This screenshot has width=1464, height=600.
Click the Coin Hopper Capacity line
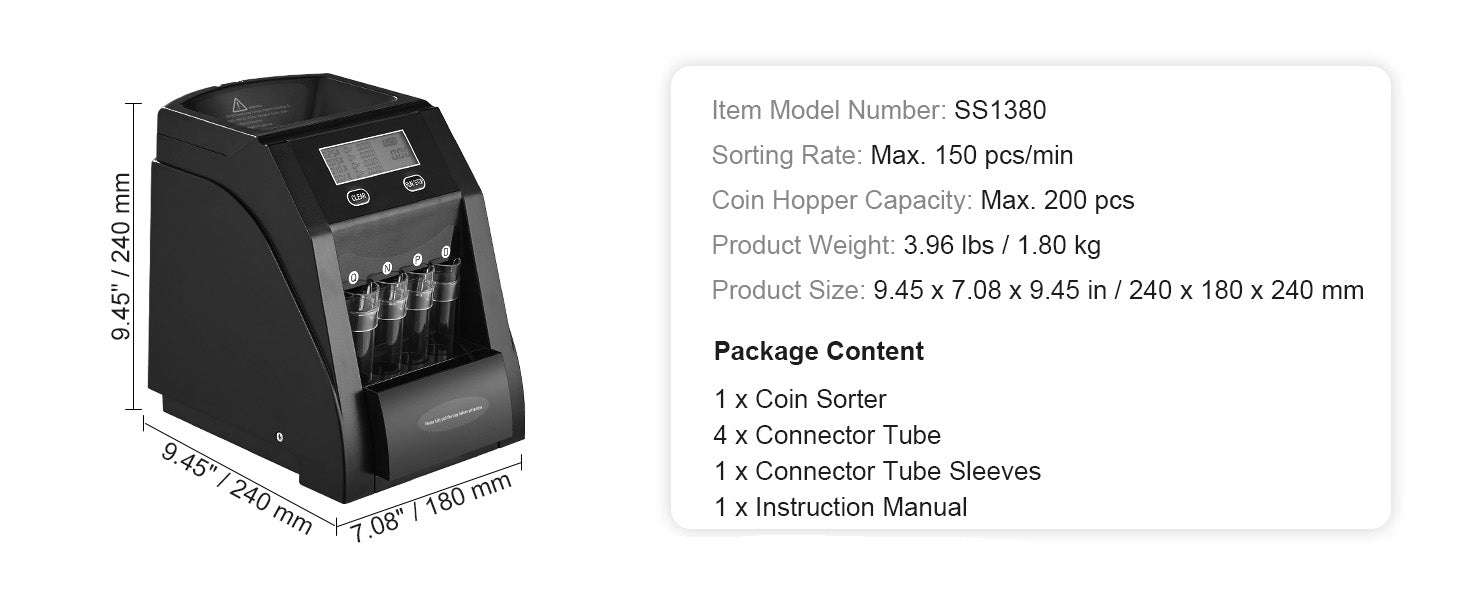point(923,200)
